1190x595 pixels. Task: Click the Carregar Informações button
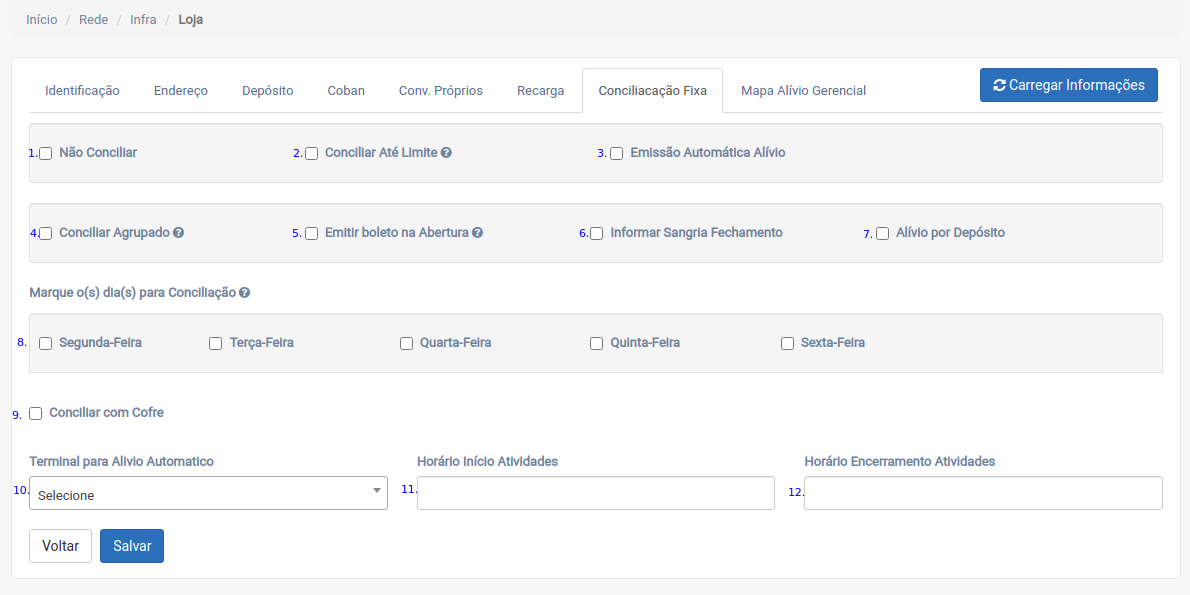click(1068, 85)
